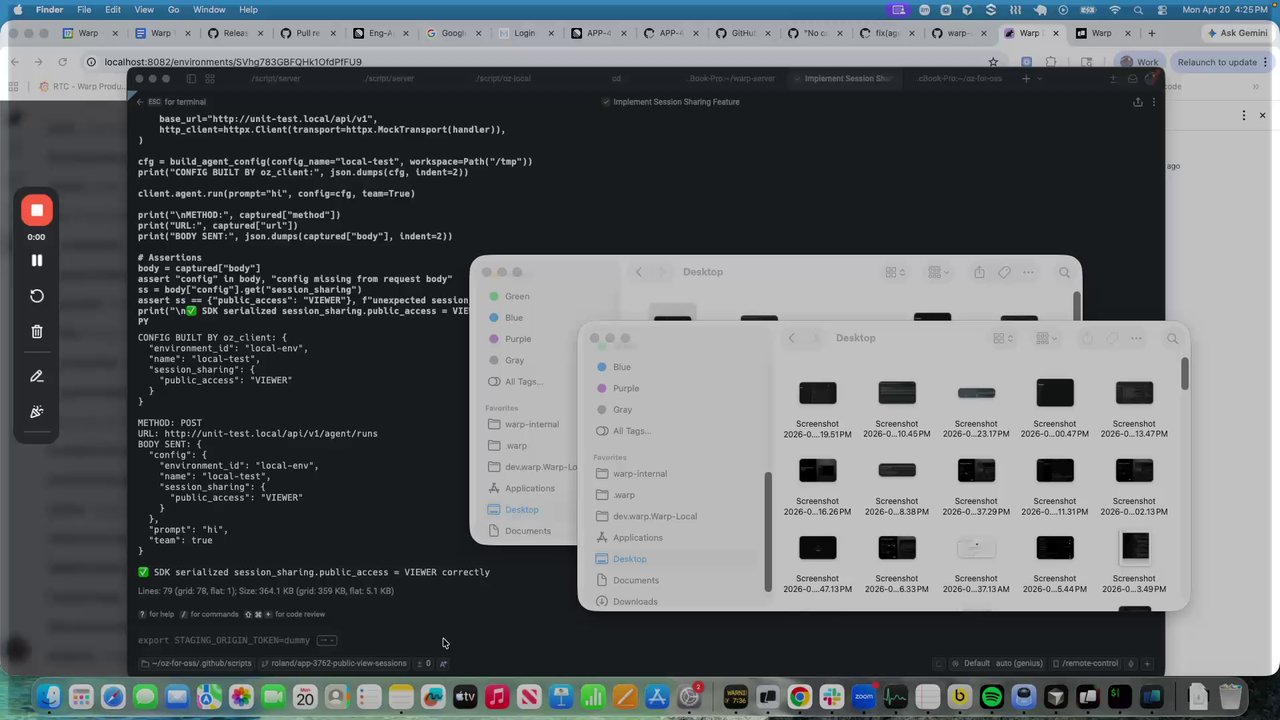The width and height of the screenshot is (1280, 720).
Task: Open the icon view switcher in the front Finder window
Action: click(1003, 338)
